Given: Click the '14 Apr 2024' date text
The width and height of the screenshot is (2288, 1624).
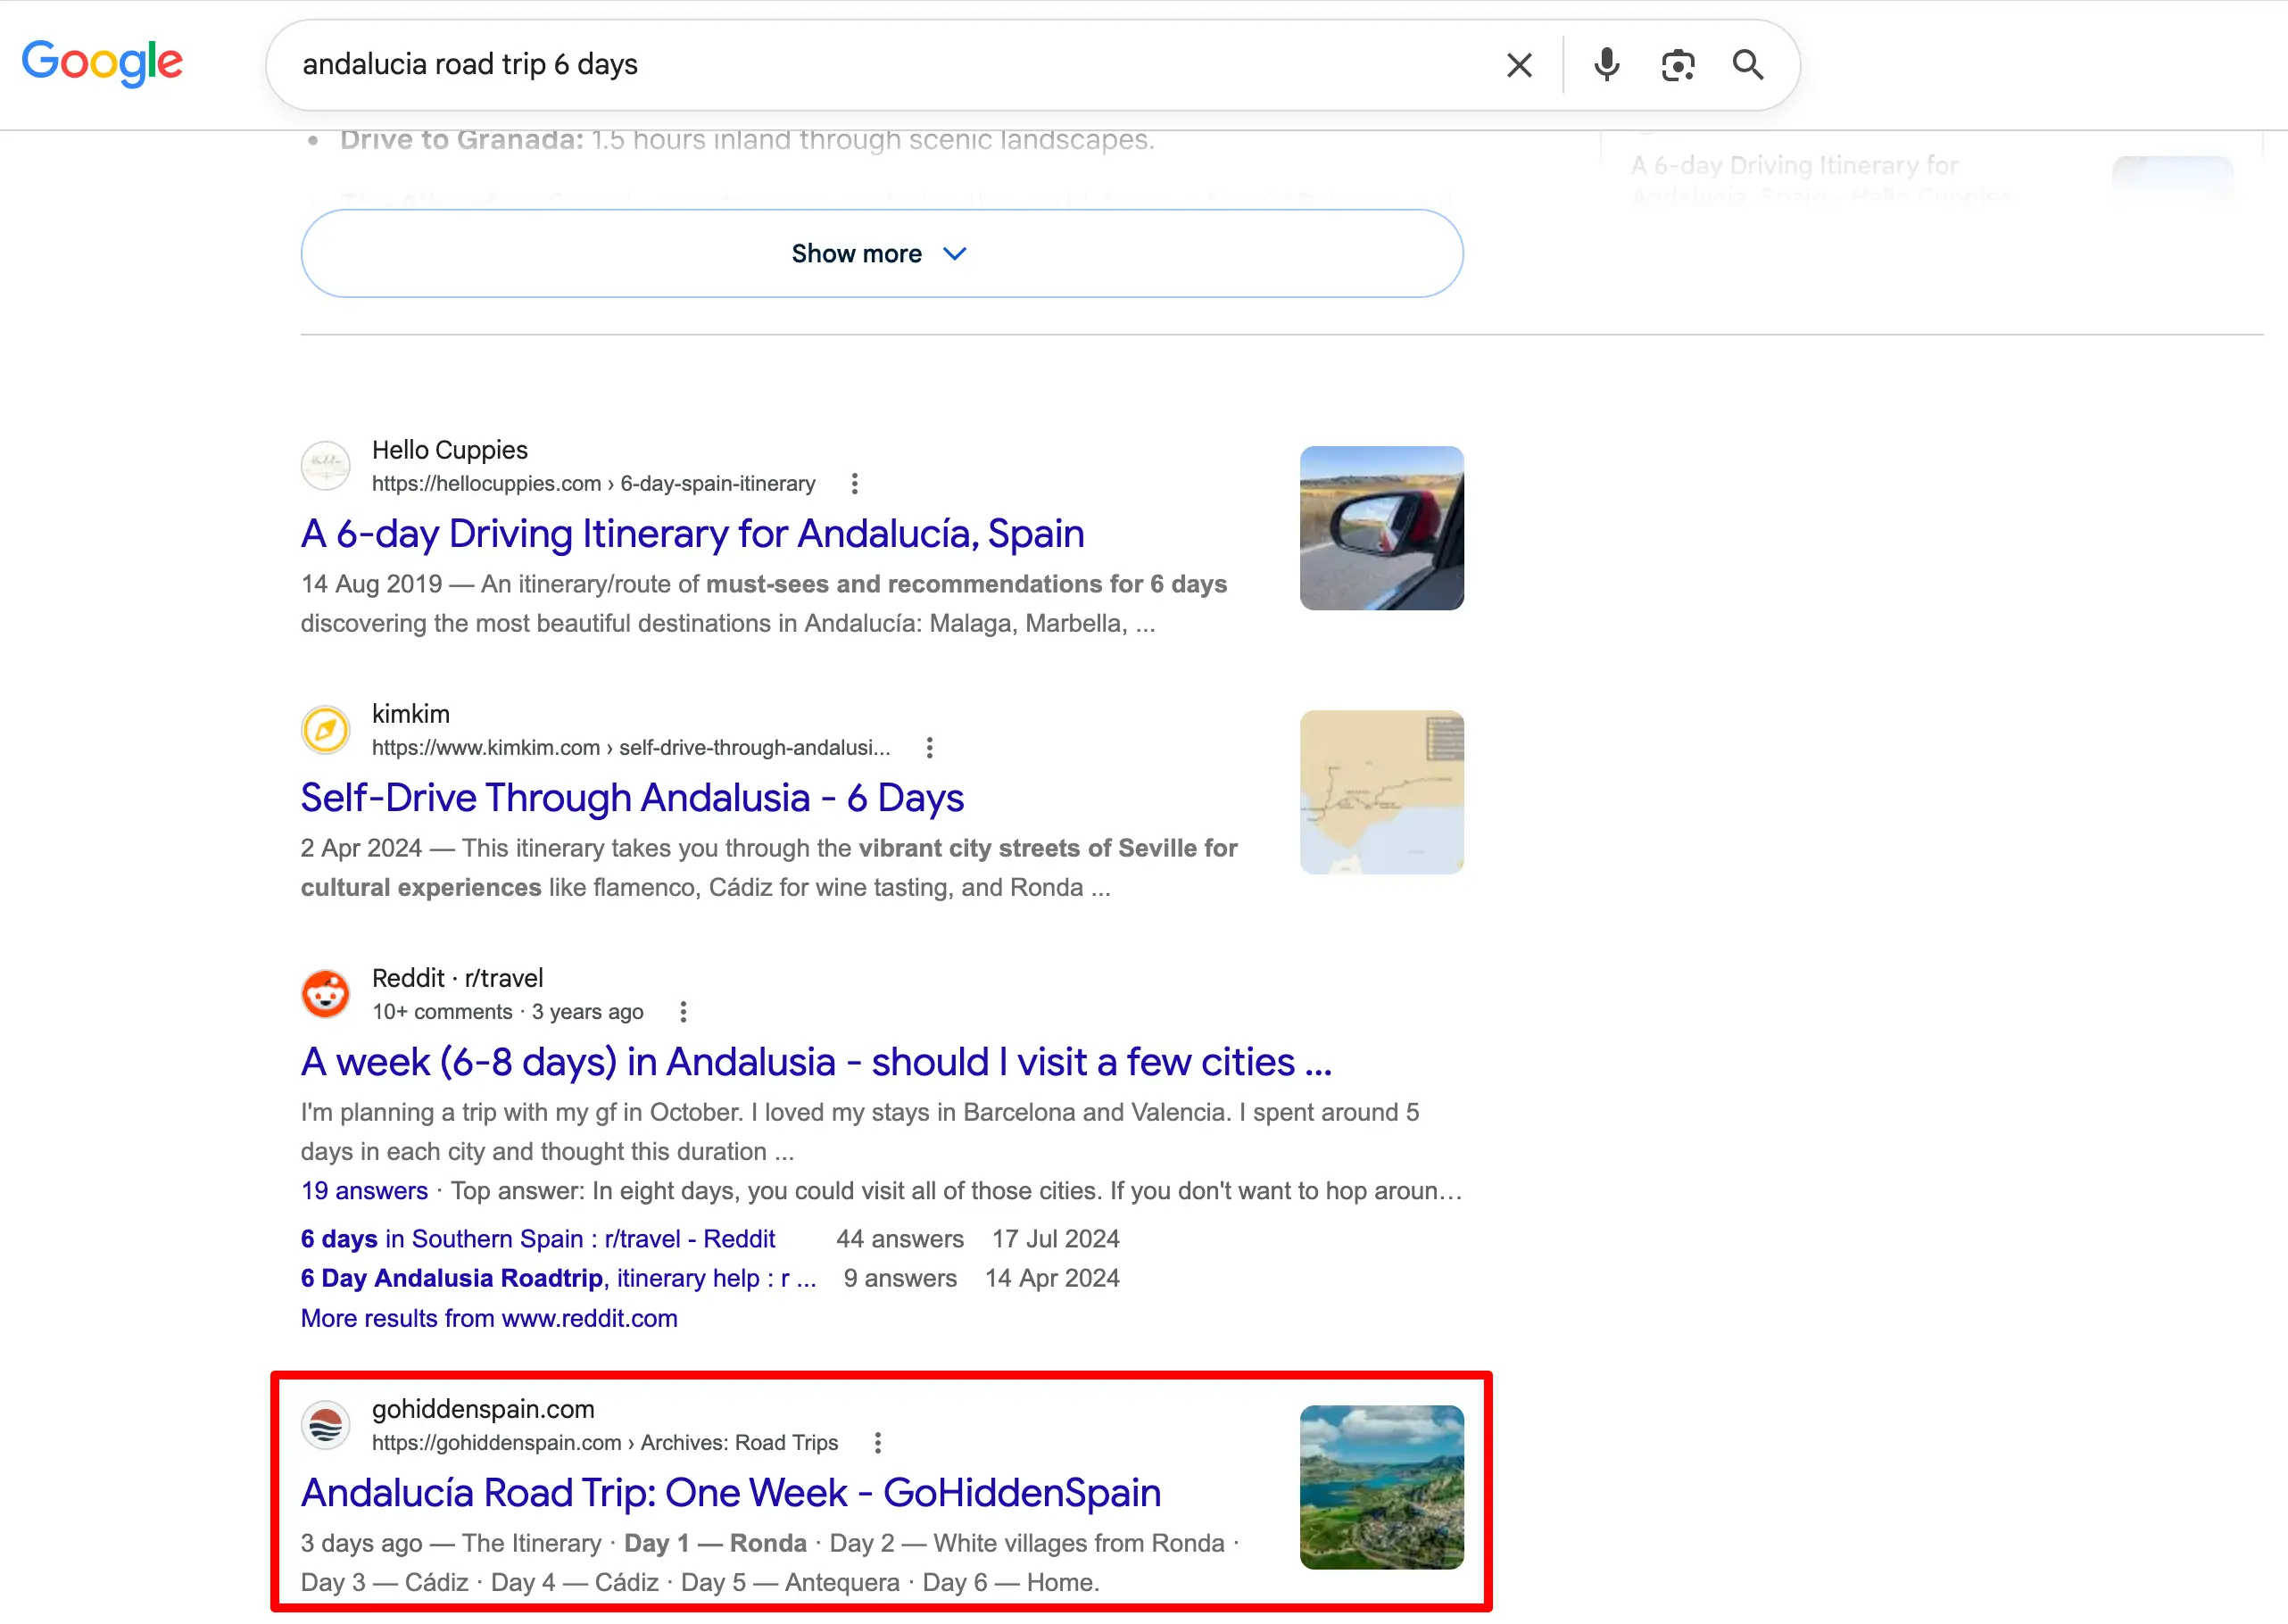Looking at the screenshot, I should coord(1052,1278).
